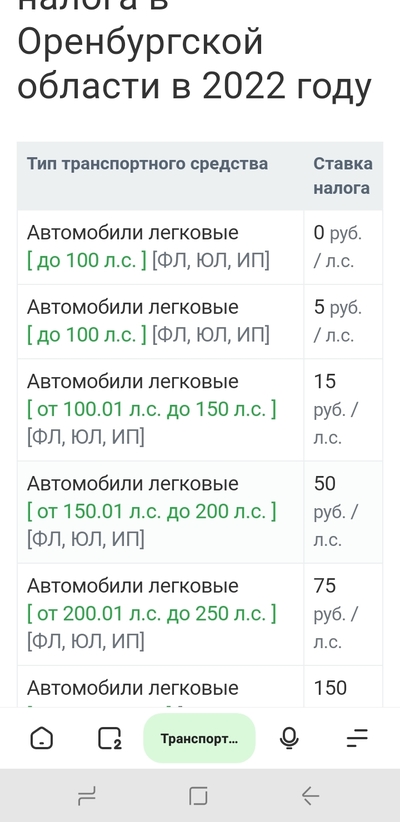Tap Android back navigation arrow
Screen dimensions: 400x822
(x=310, y=796)
